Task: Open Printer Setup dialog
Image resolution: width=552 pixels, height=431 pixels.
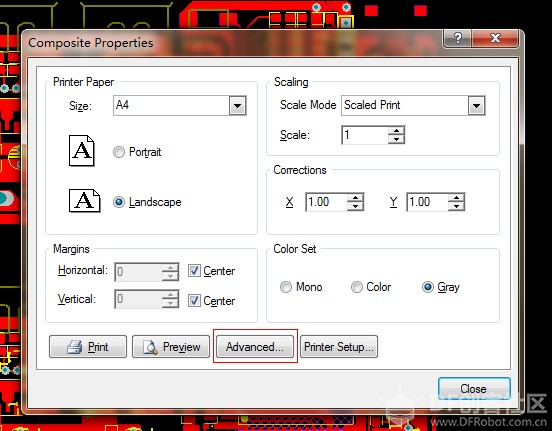Action: pos(339,347)
